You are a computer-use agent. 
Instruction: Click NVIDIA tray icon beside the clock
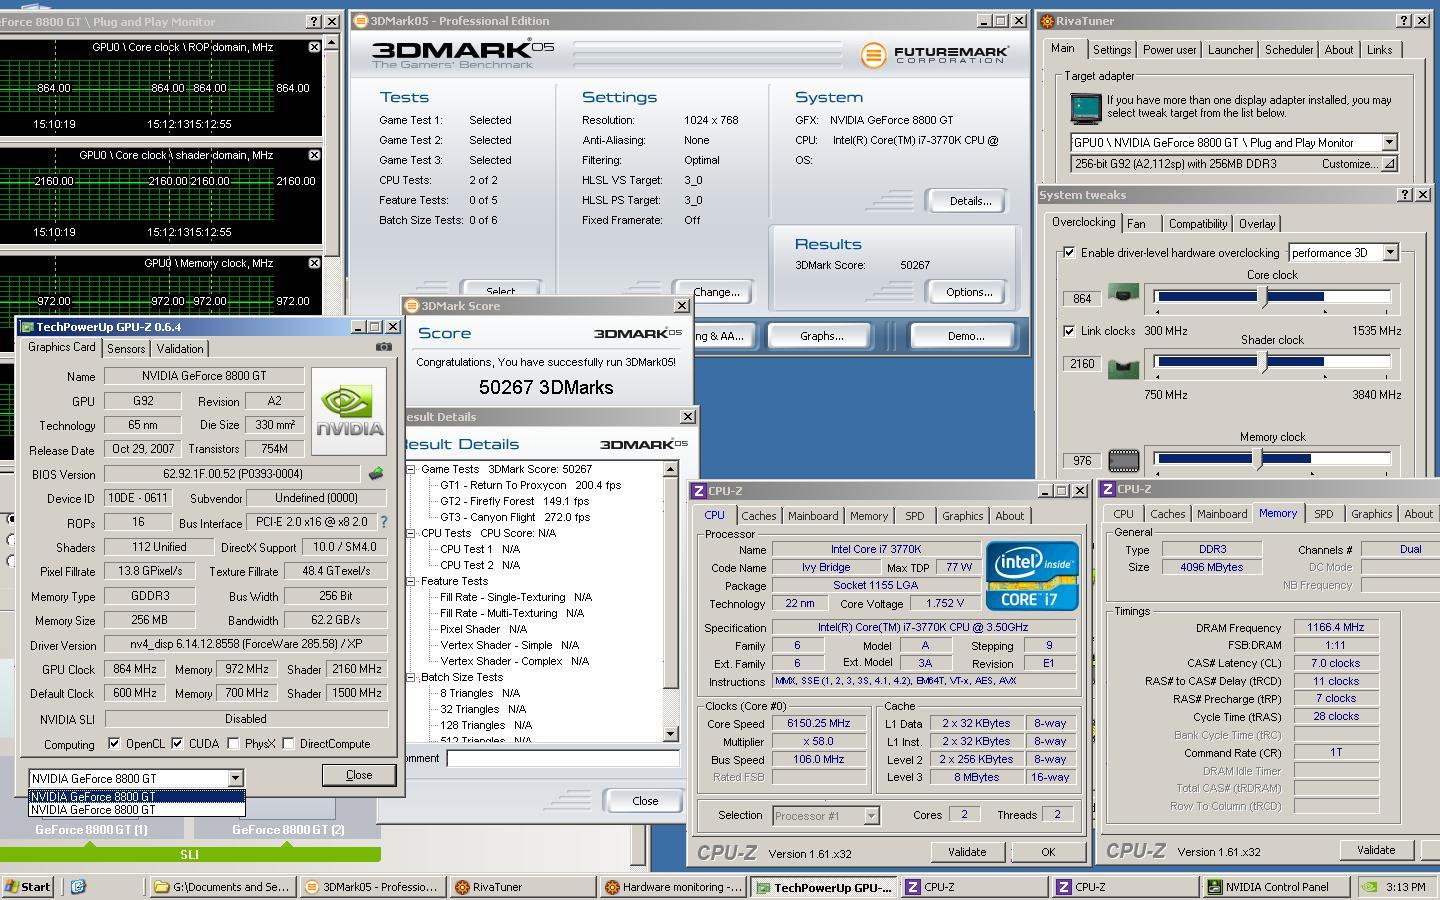1369,886
